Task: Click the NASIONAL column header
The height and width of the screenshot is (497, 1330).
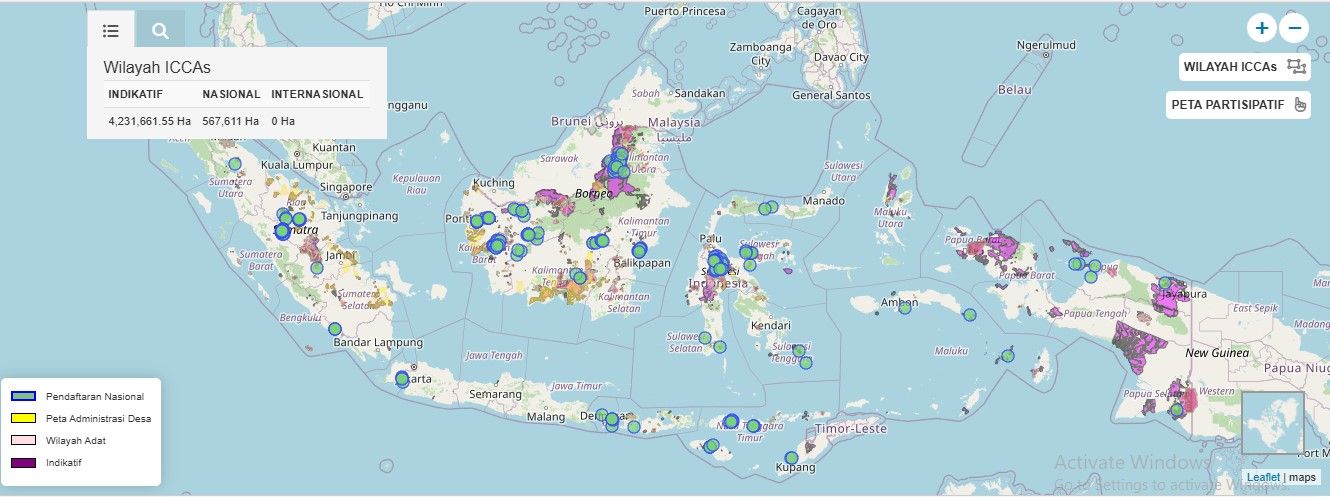Action: tap(231, 94)
